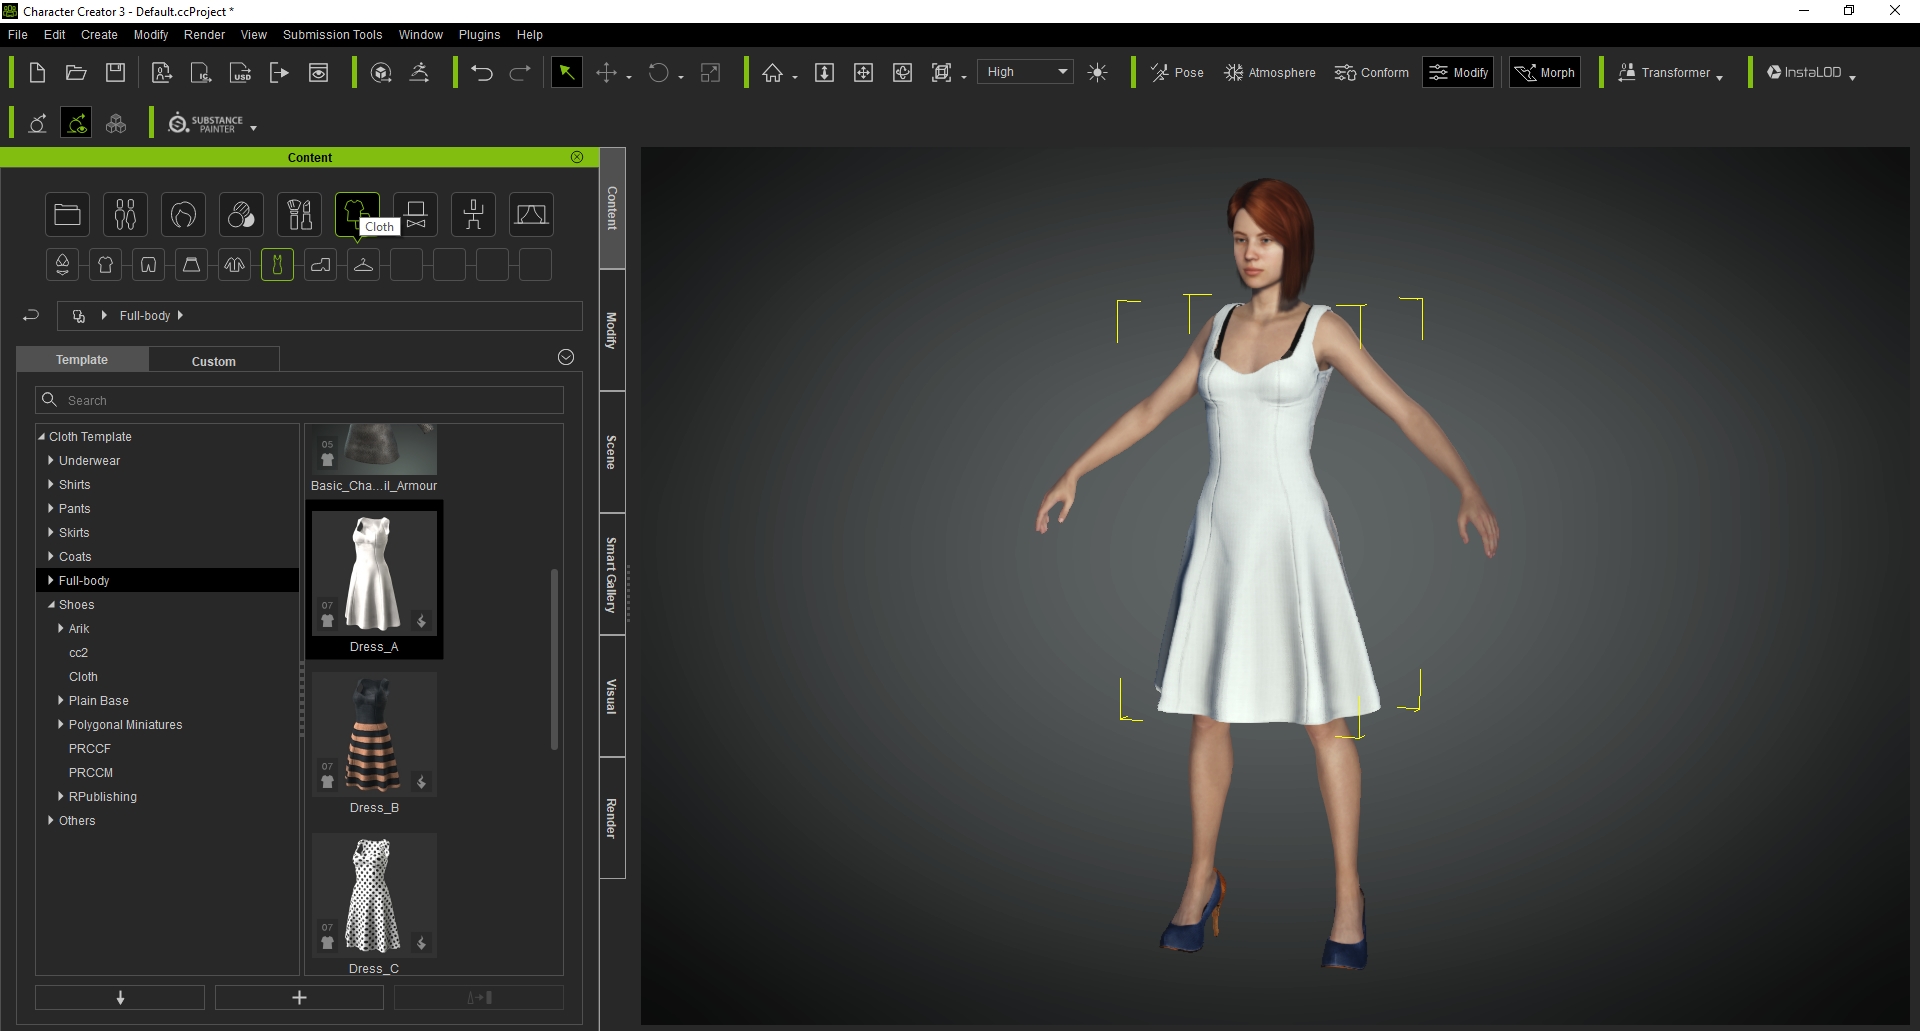Click the Conform button
The image size is (1920, 1031).
[1371, 73]
